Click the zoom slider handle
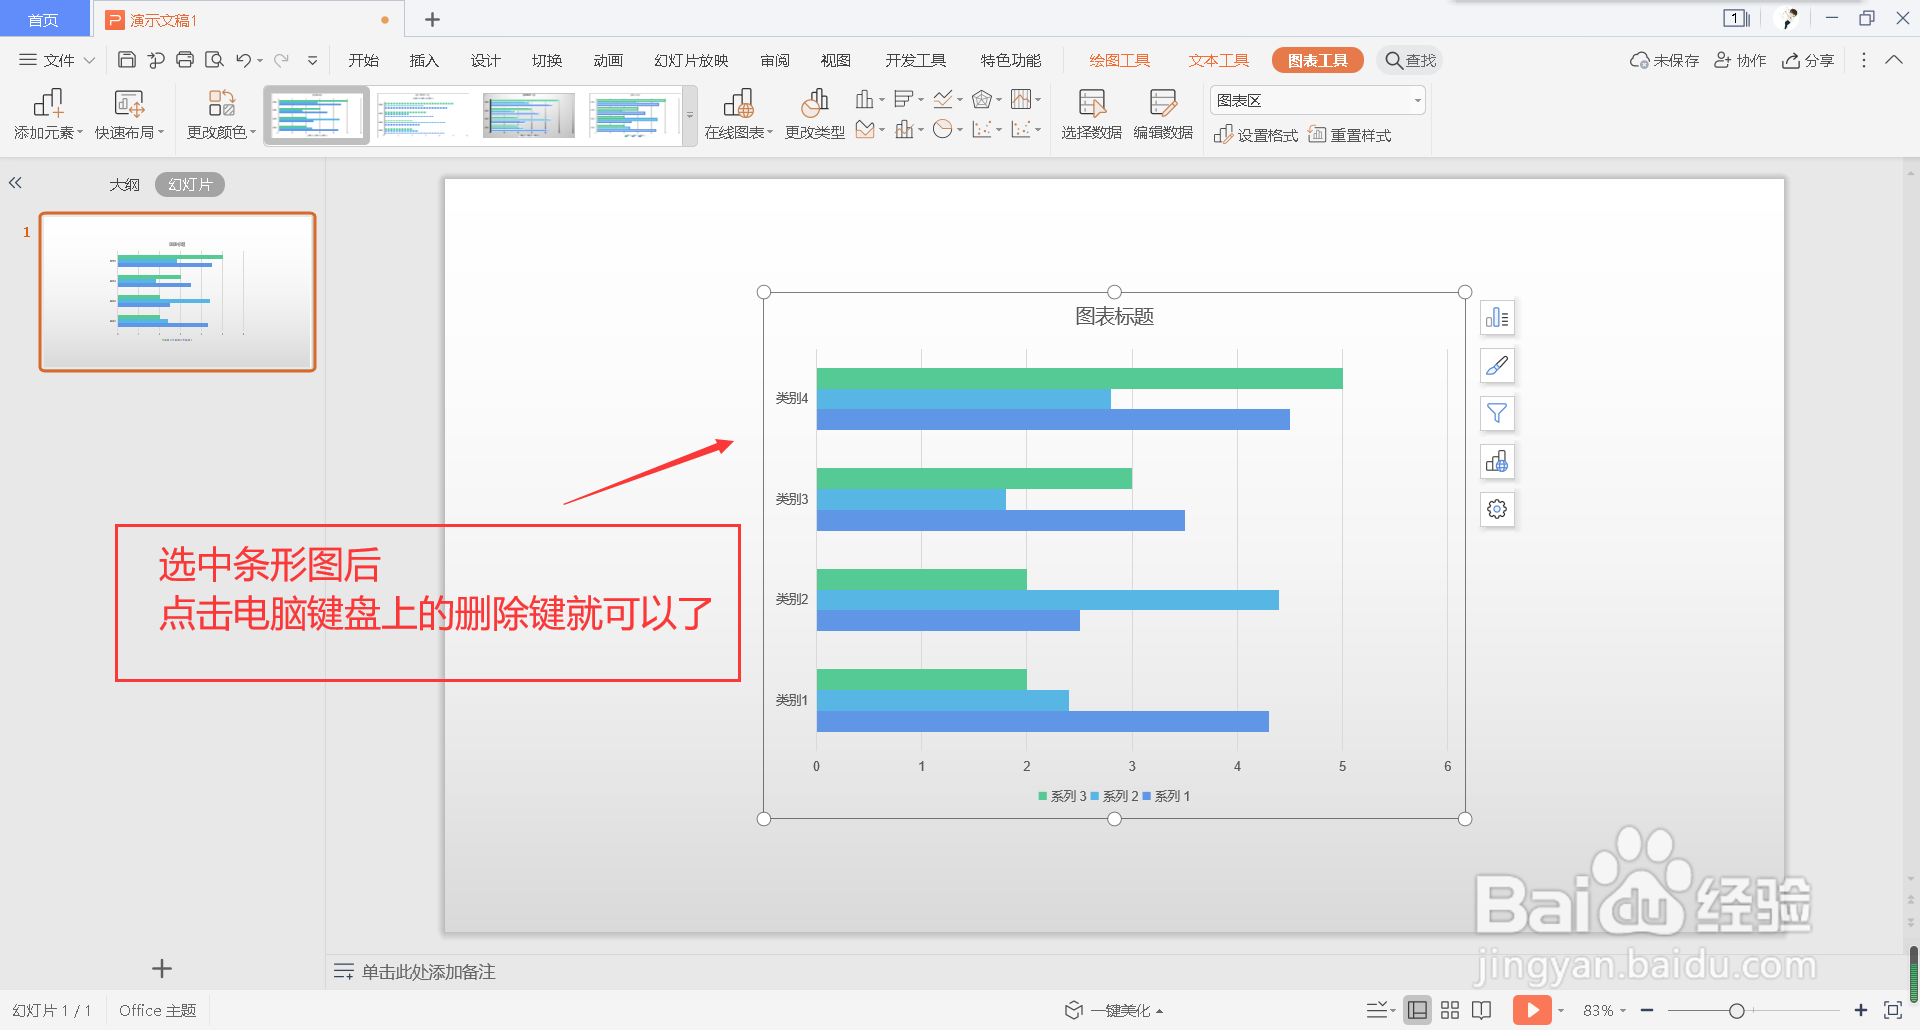 point(1737,1010)
